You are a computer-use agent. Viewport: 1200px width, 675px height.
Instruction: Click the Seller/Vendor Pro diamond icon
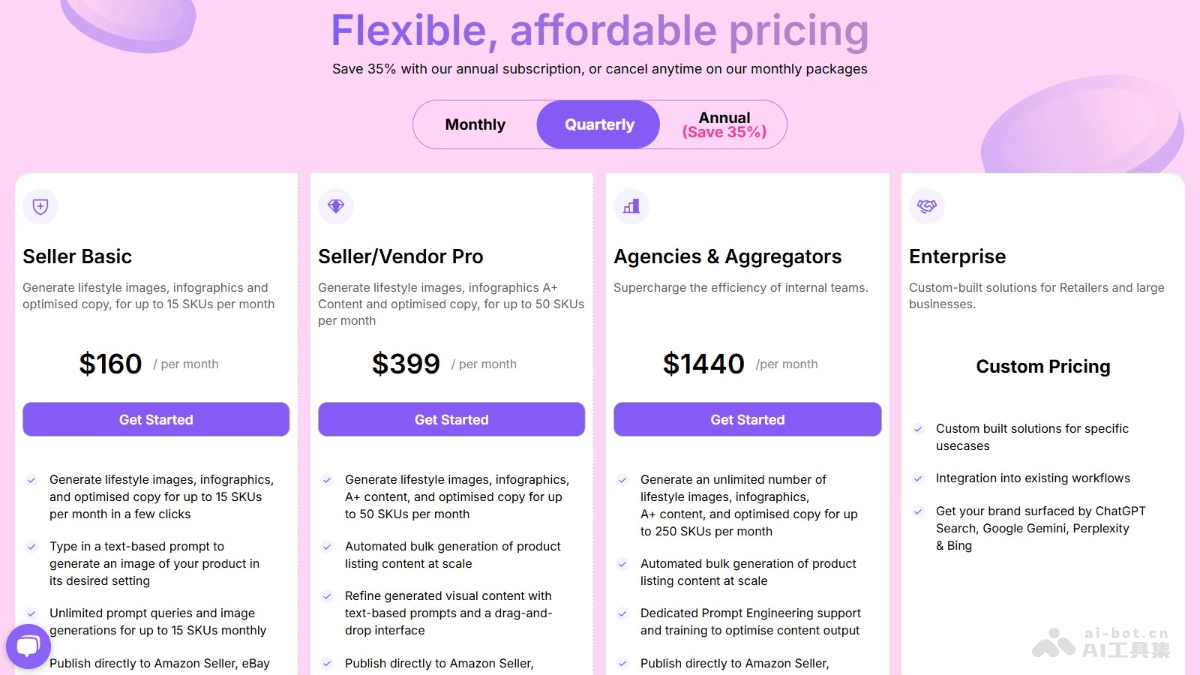pos(335,206)
